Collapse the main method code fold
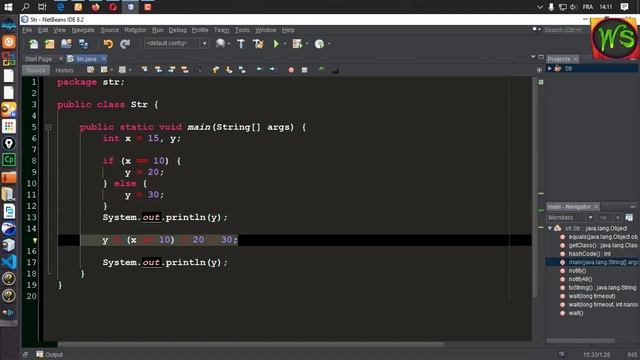The width and height of the screenshot is (640, 360). click(x=48, y=127)
